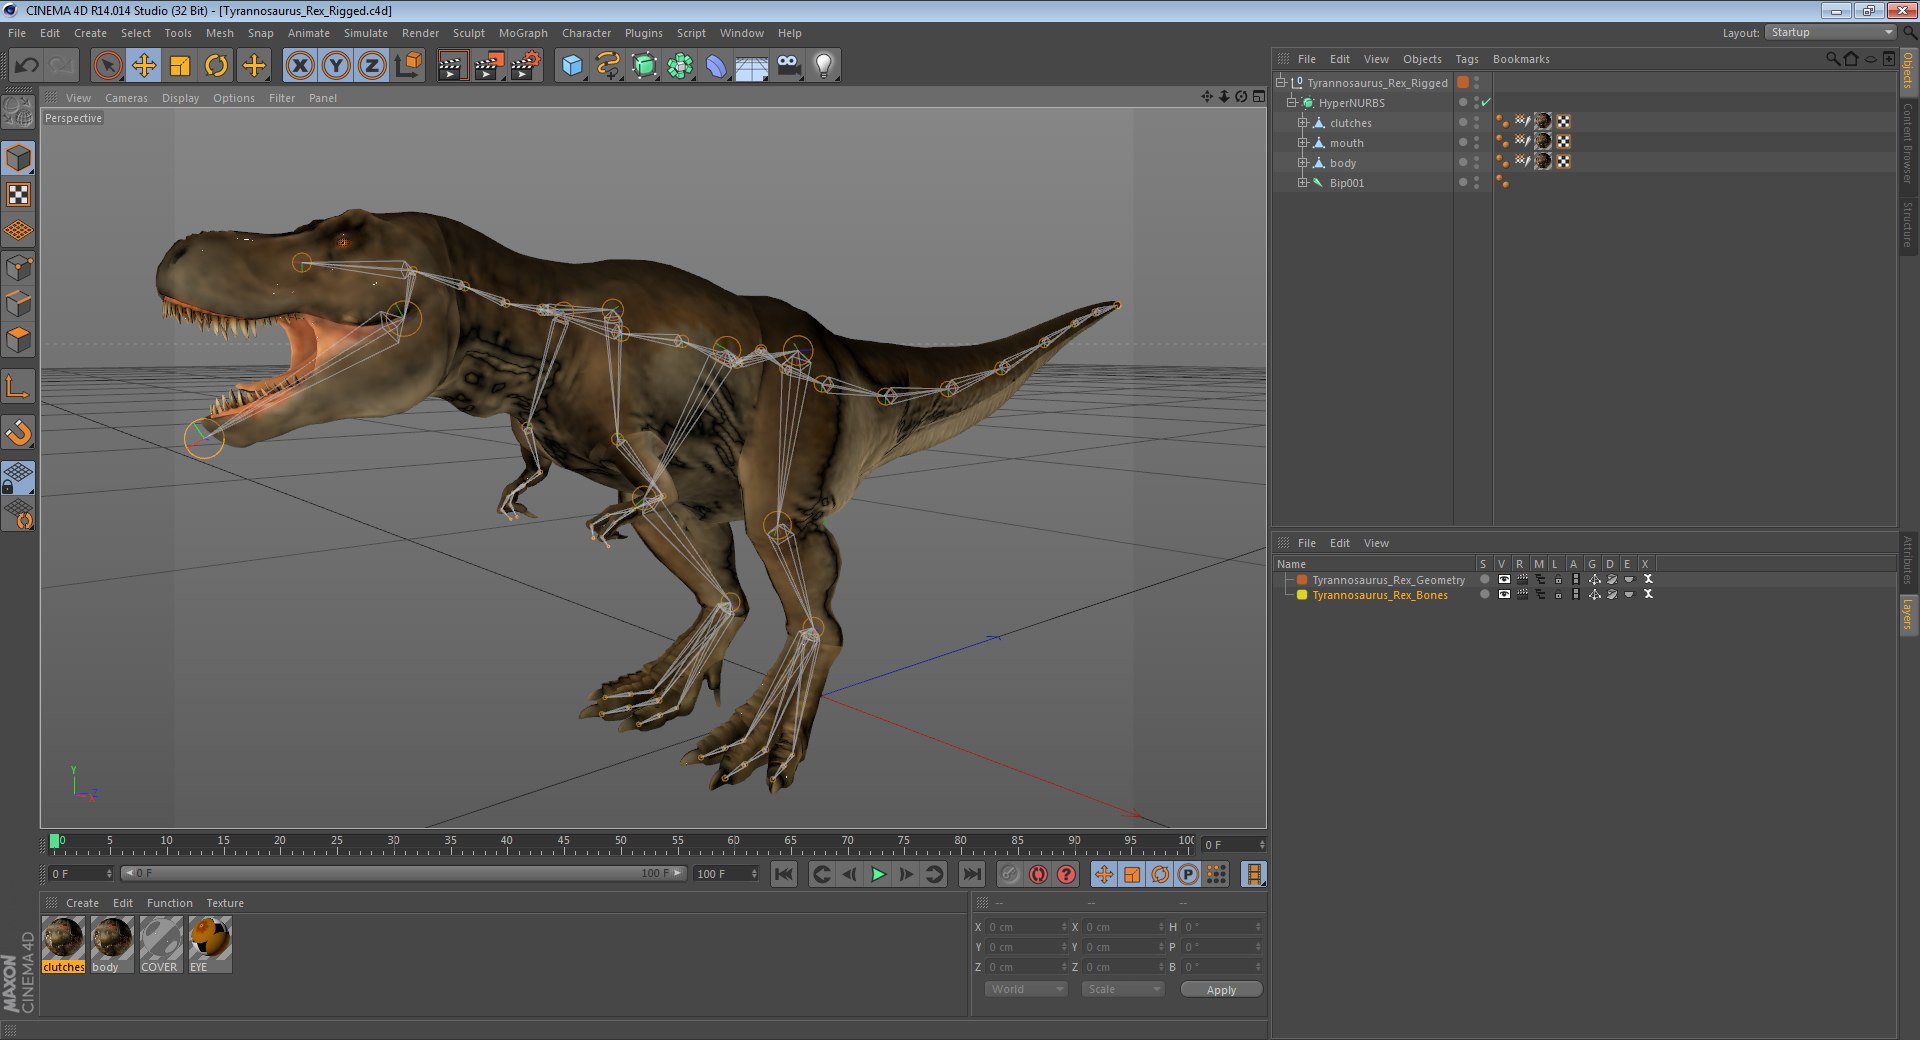Viewport: 1920px width, 1040px height.
Task: Open Material Manager Texture menu
Action: 225,903
